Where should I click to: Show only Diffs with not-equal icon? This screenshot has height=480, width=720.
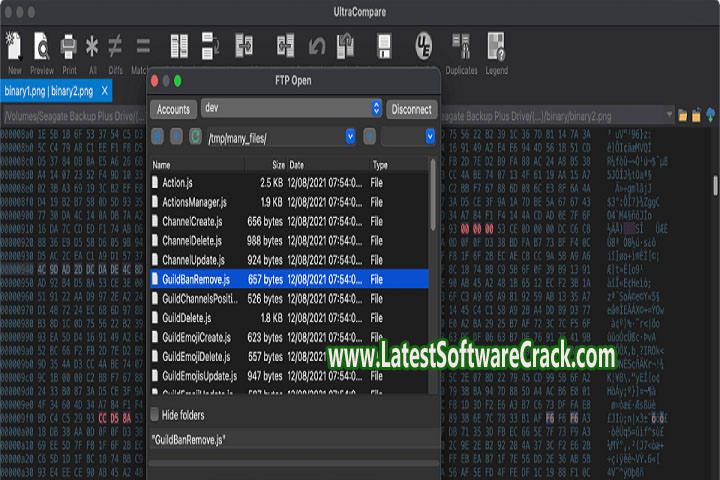pyautogui.click(x=115, y=47)
